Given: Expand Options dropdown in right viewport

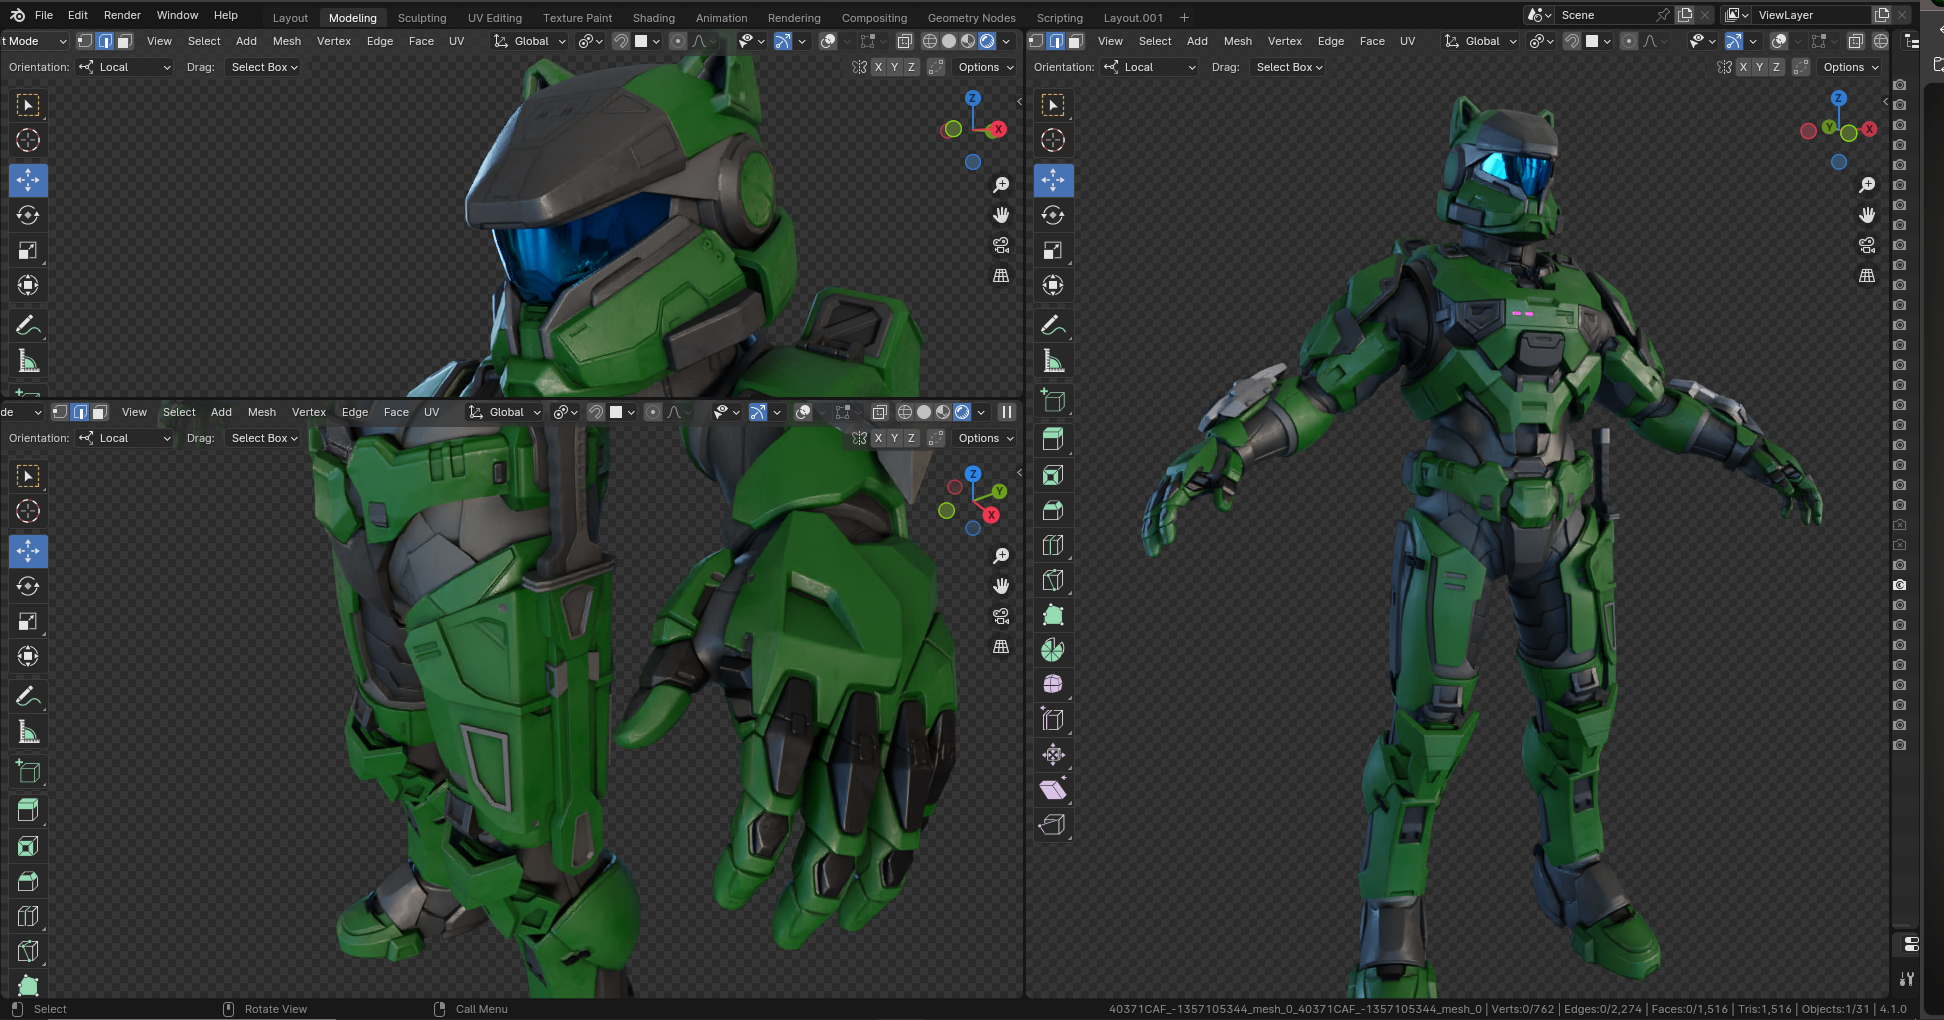Looking at the screenshot, I should pyautogui.click(x=1850, y=67).
